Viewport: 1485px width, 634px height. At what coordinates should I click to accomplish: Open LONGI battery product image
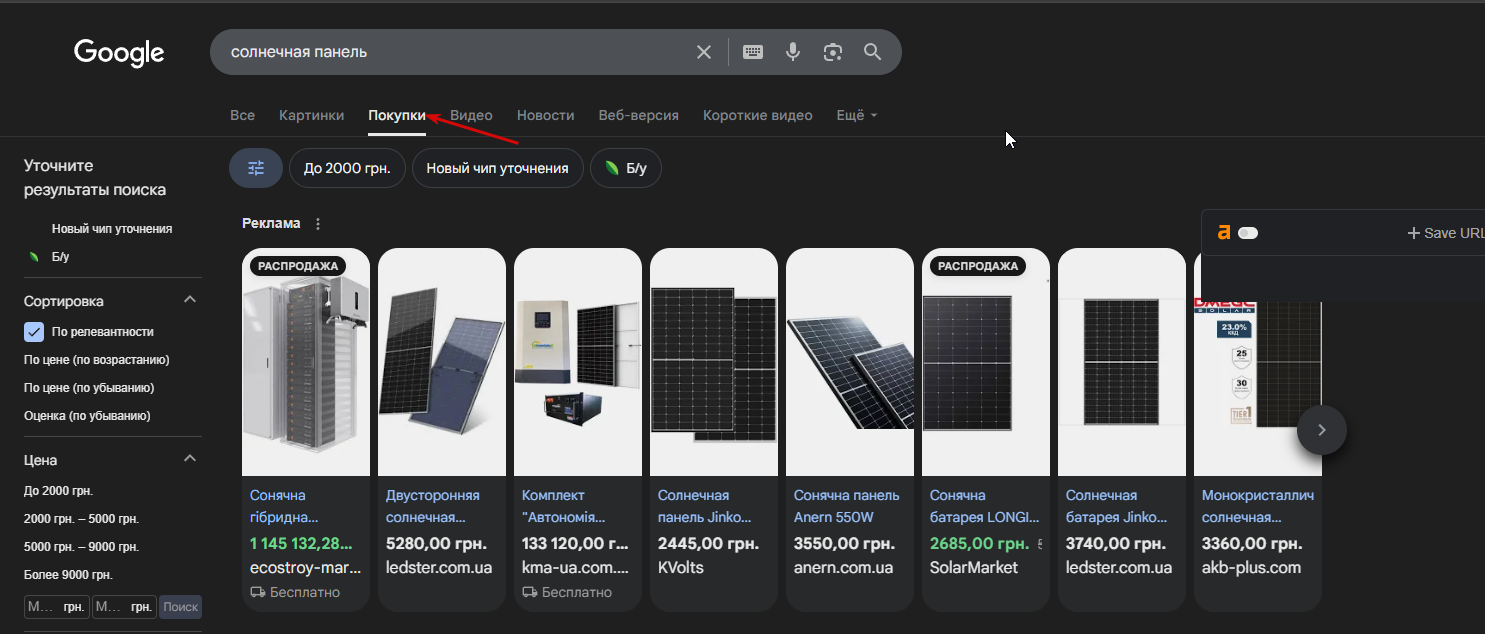click(986, 362)
